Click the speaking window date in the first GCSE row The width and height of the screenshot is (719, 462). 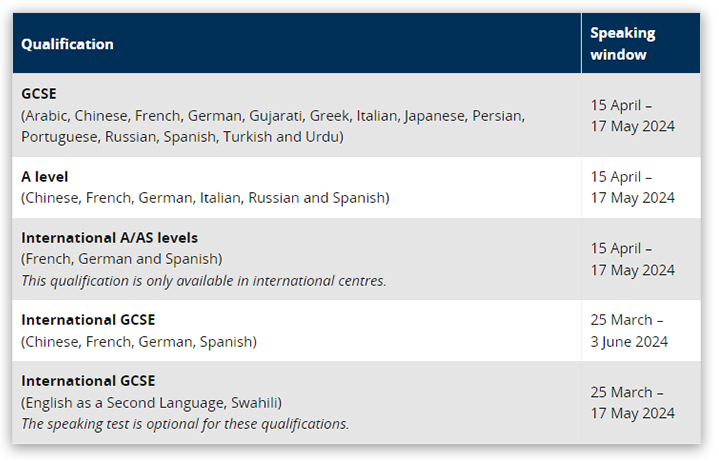632,115
